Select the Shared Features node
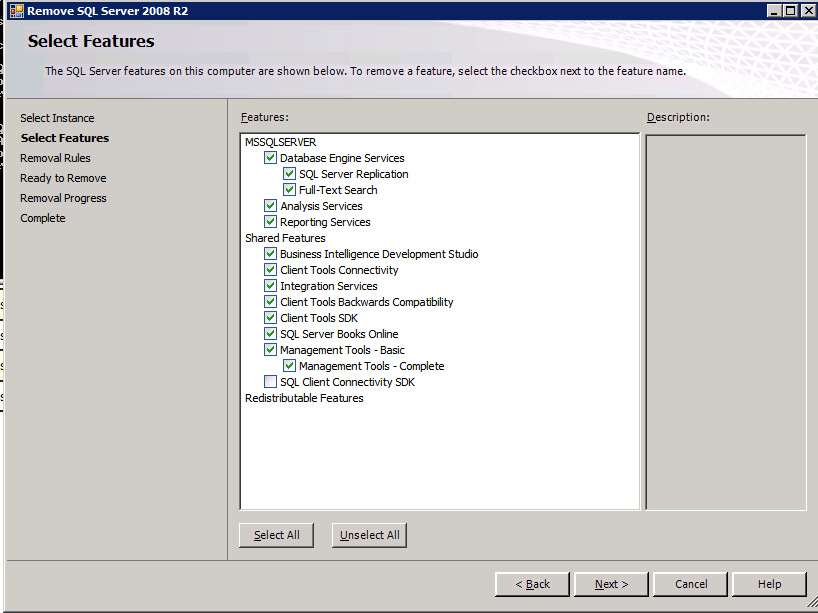The height and width of the screenshot is (613, 818). (285, 238)
